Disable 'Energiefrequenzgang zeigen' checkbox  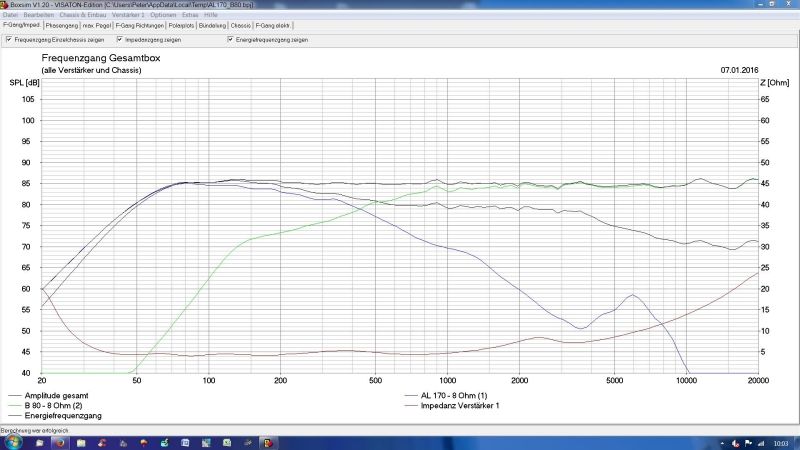(x=231, y=40)
